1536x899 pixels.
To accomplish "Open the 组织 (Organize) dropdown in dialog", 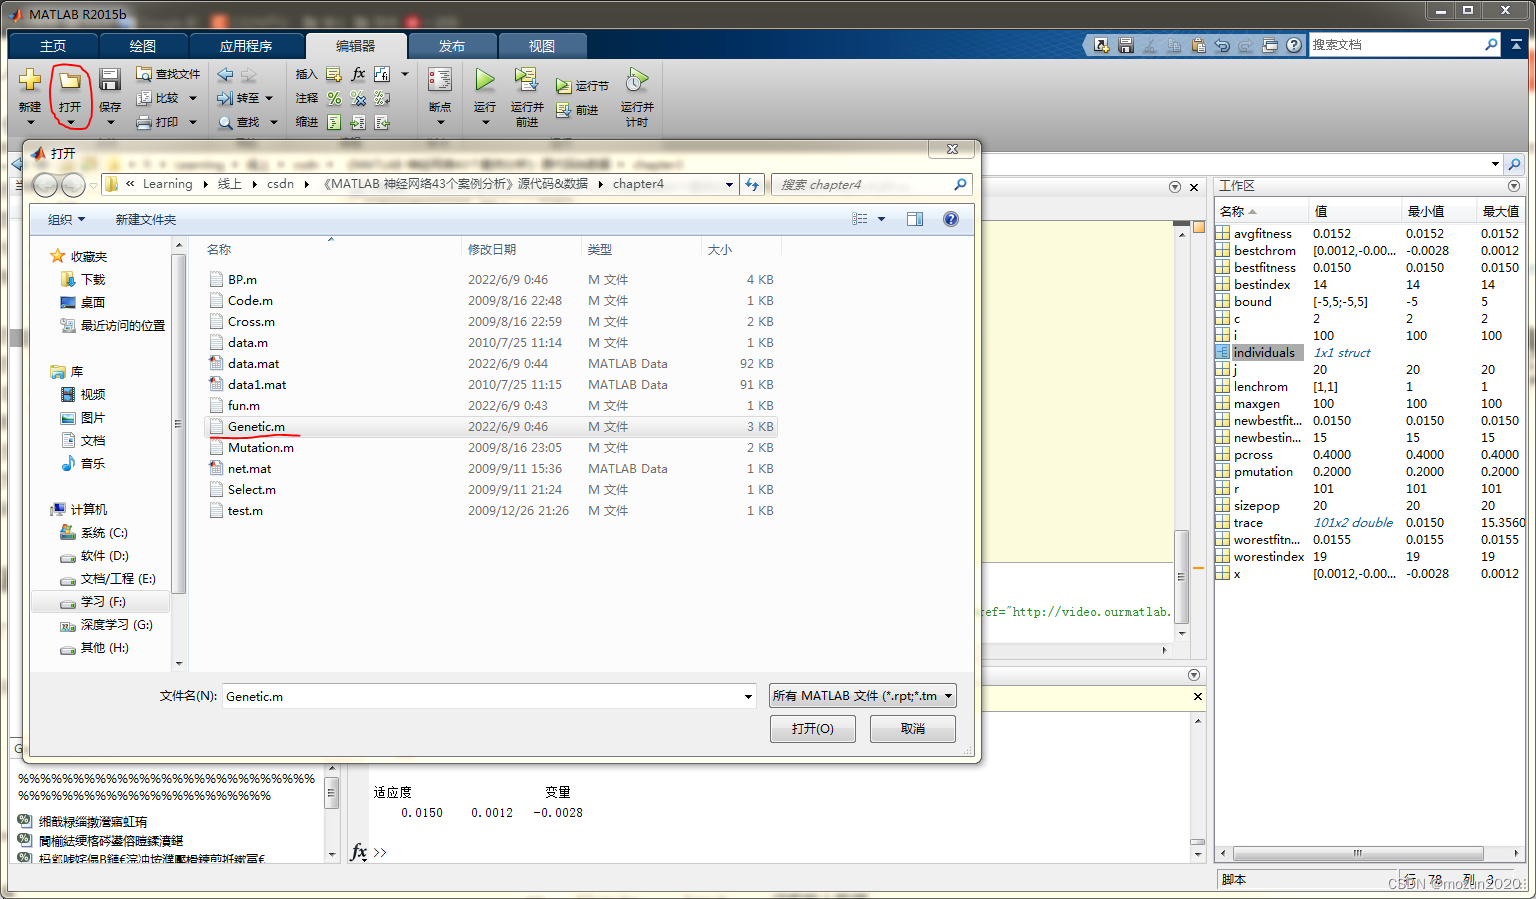I will click(x=67, y=219).
